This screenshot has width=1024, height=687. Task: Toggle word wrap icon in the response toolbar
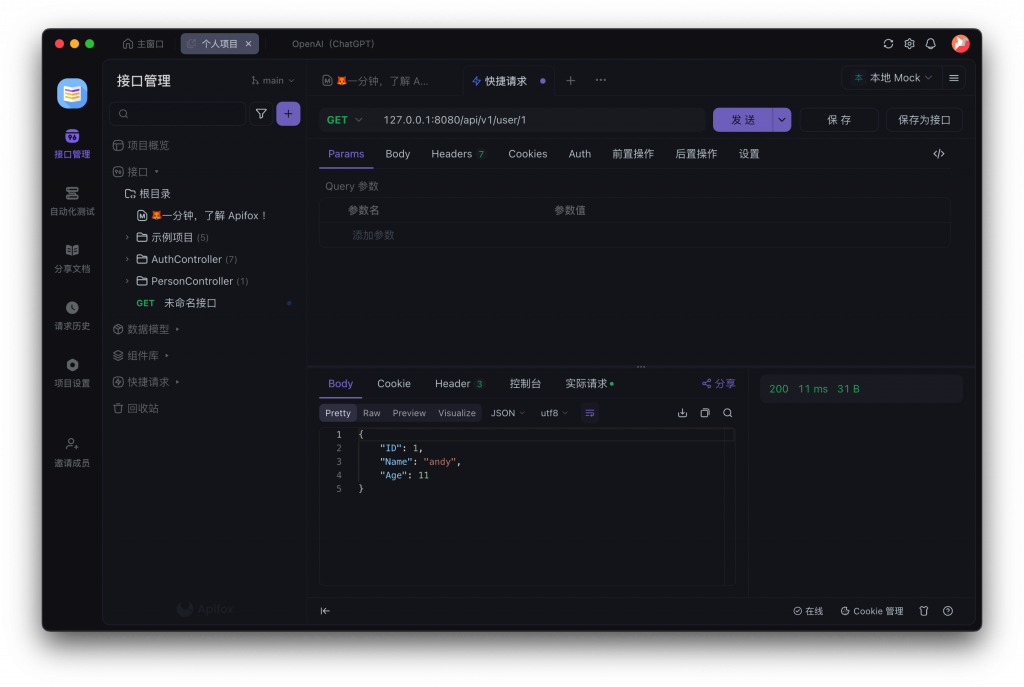pyautogui.click(x=590, y=413)
